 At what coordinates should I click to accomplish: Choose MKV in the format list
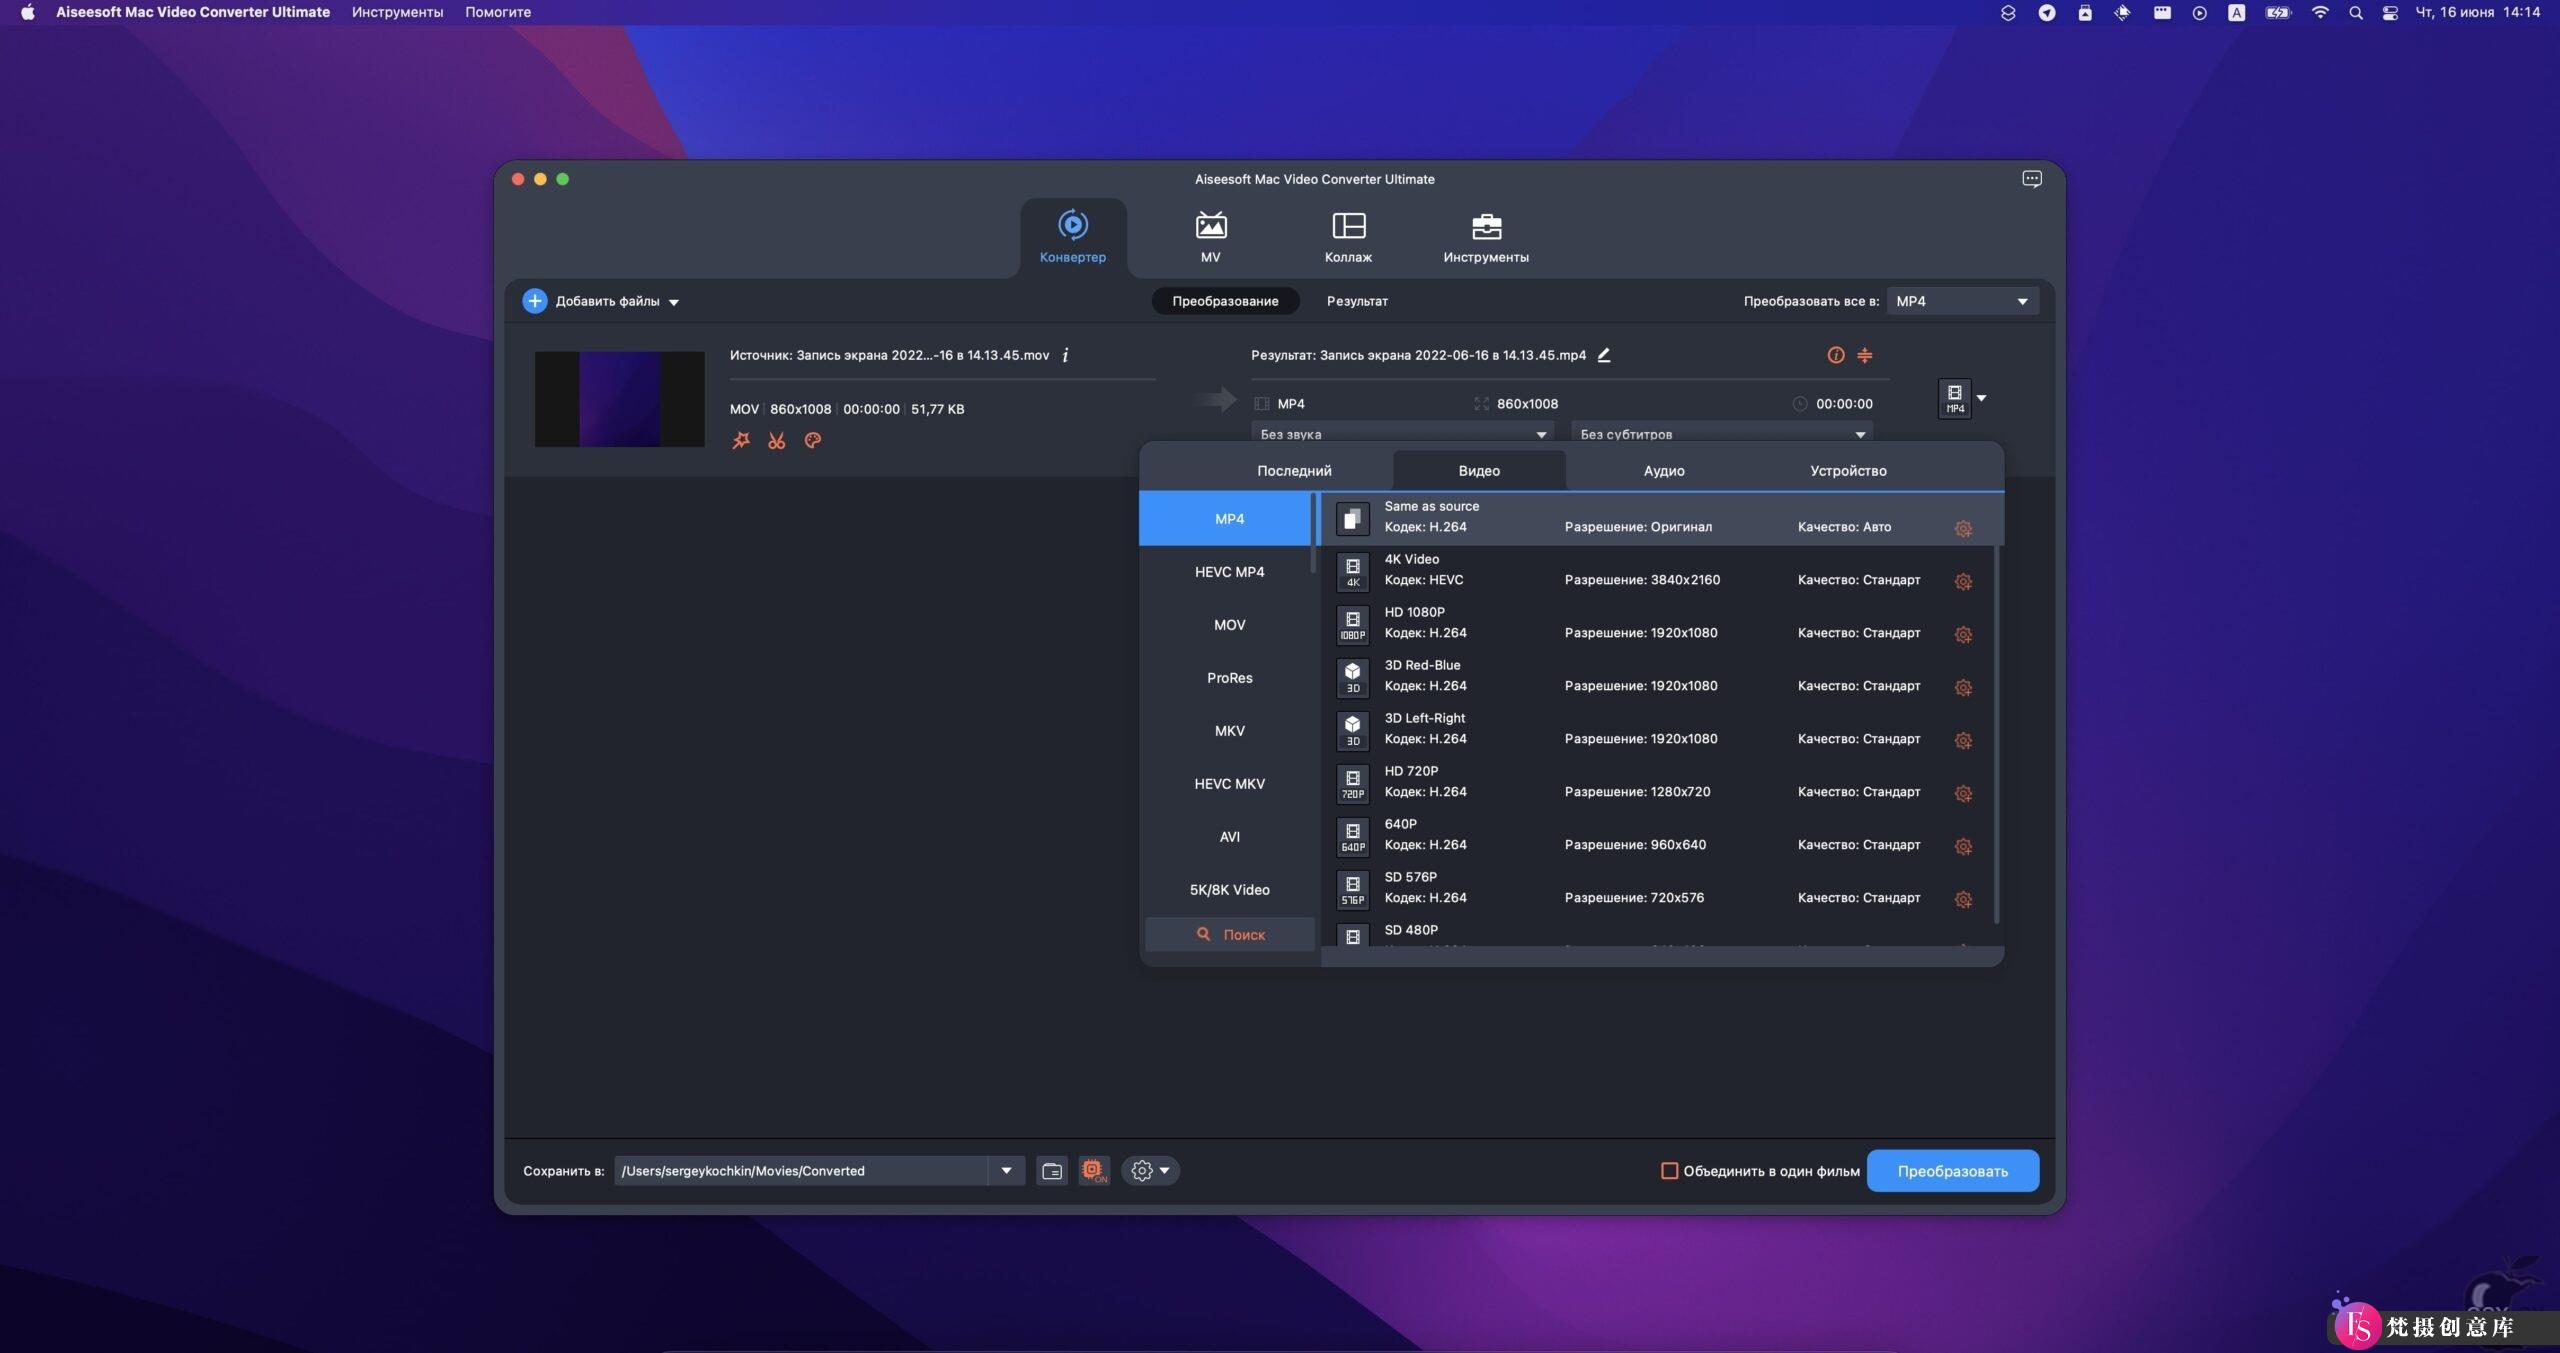pos(1229,731)
